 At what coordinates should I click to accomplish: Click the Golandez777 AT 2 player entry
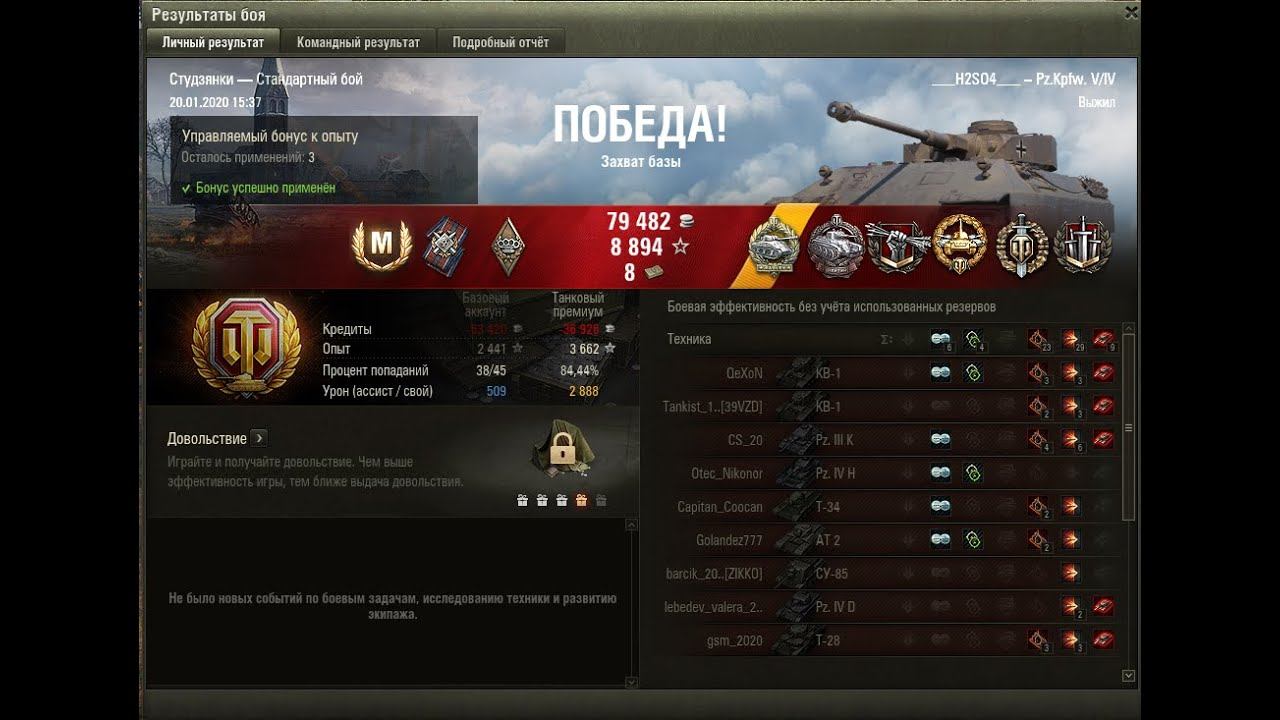(x=892, y=540)
